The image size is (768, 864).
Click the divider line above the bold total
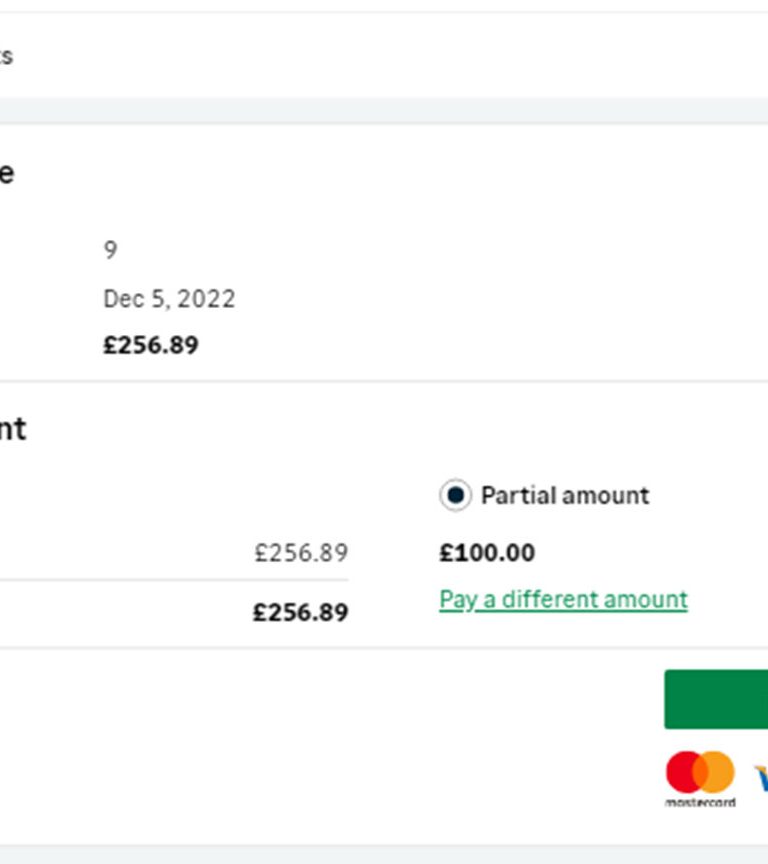click(x=174, y=580)
